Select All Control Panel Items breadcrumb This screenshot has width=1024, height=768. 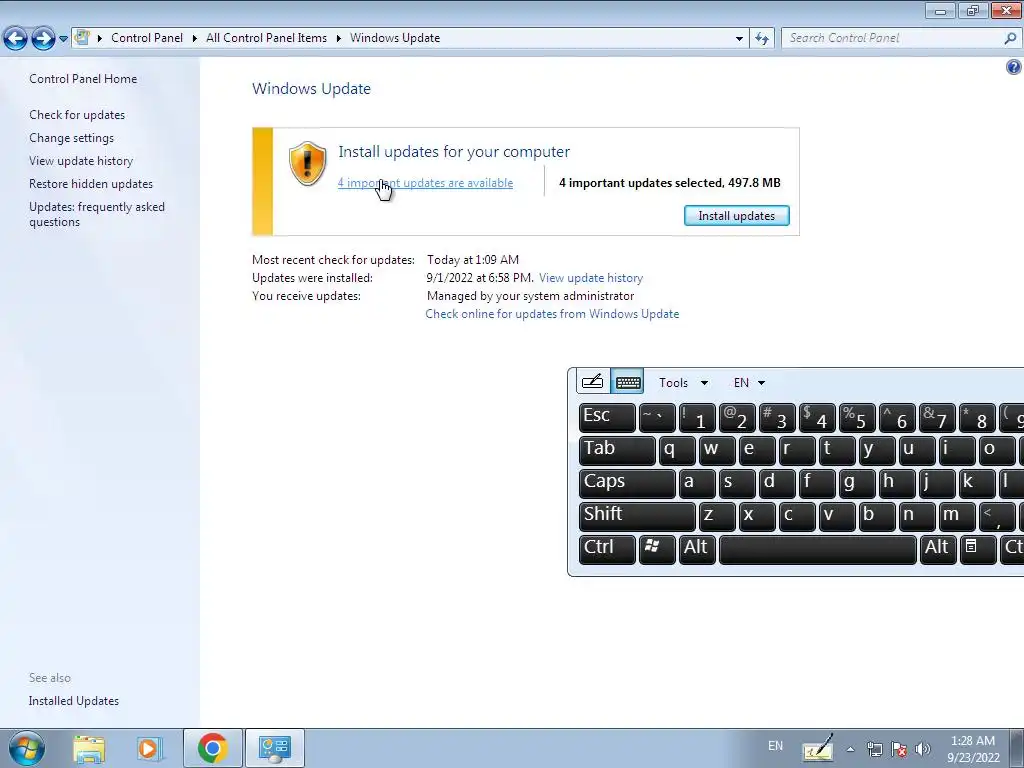(266, 38)
